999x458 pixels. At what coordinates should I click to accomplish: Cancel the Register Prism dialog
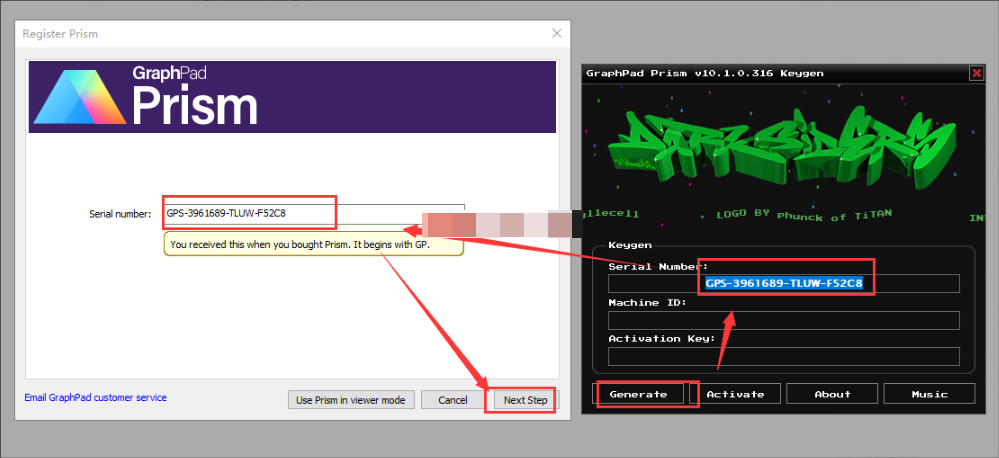(453, 400)
